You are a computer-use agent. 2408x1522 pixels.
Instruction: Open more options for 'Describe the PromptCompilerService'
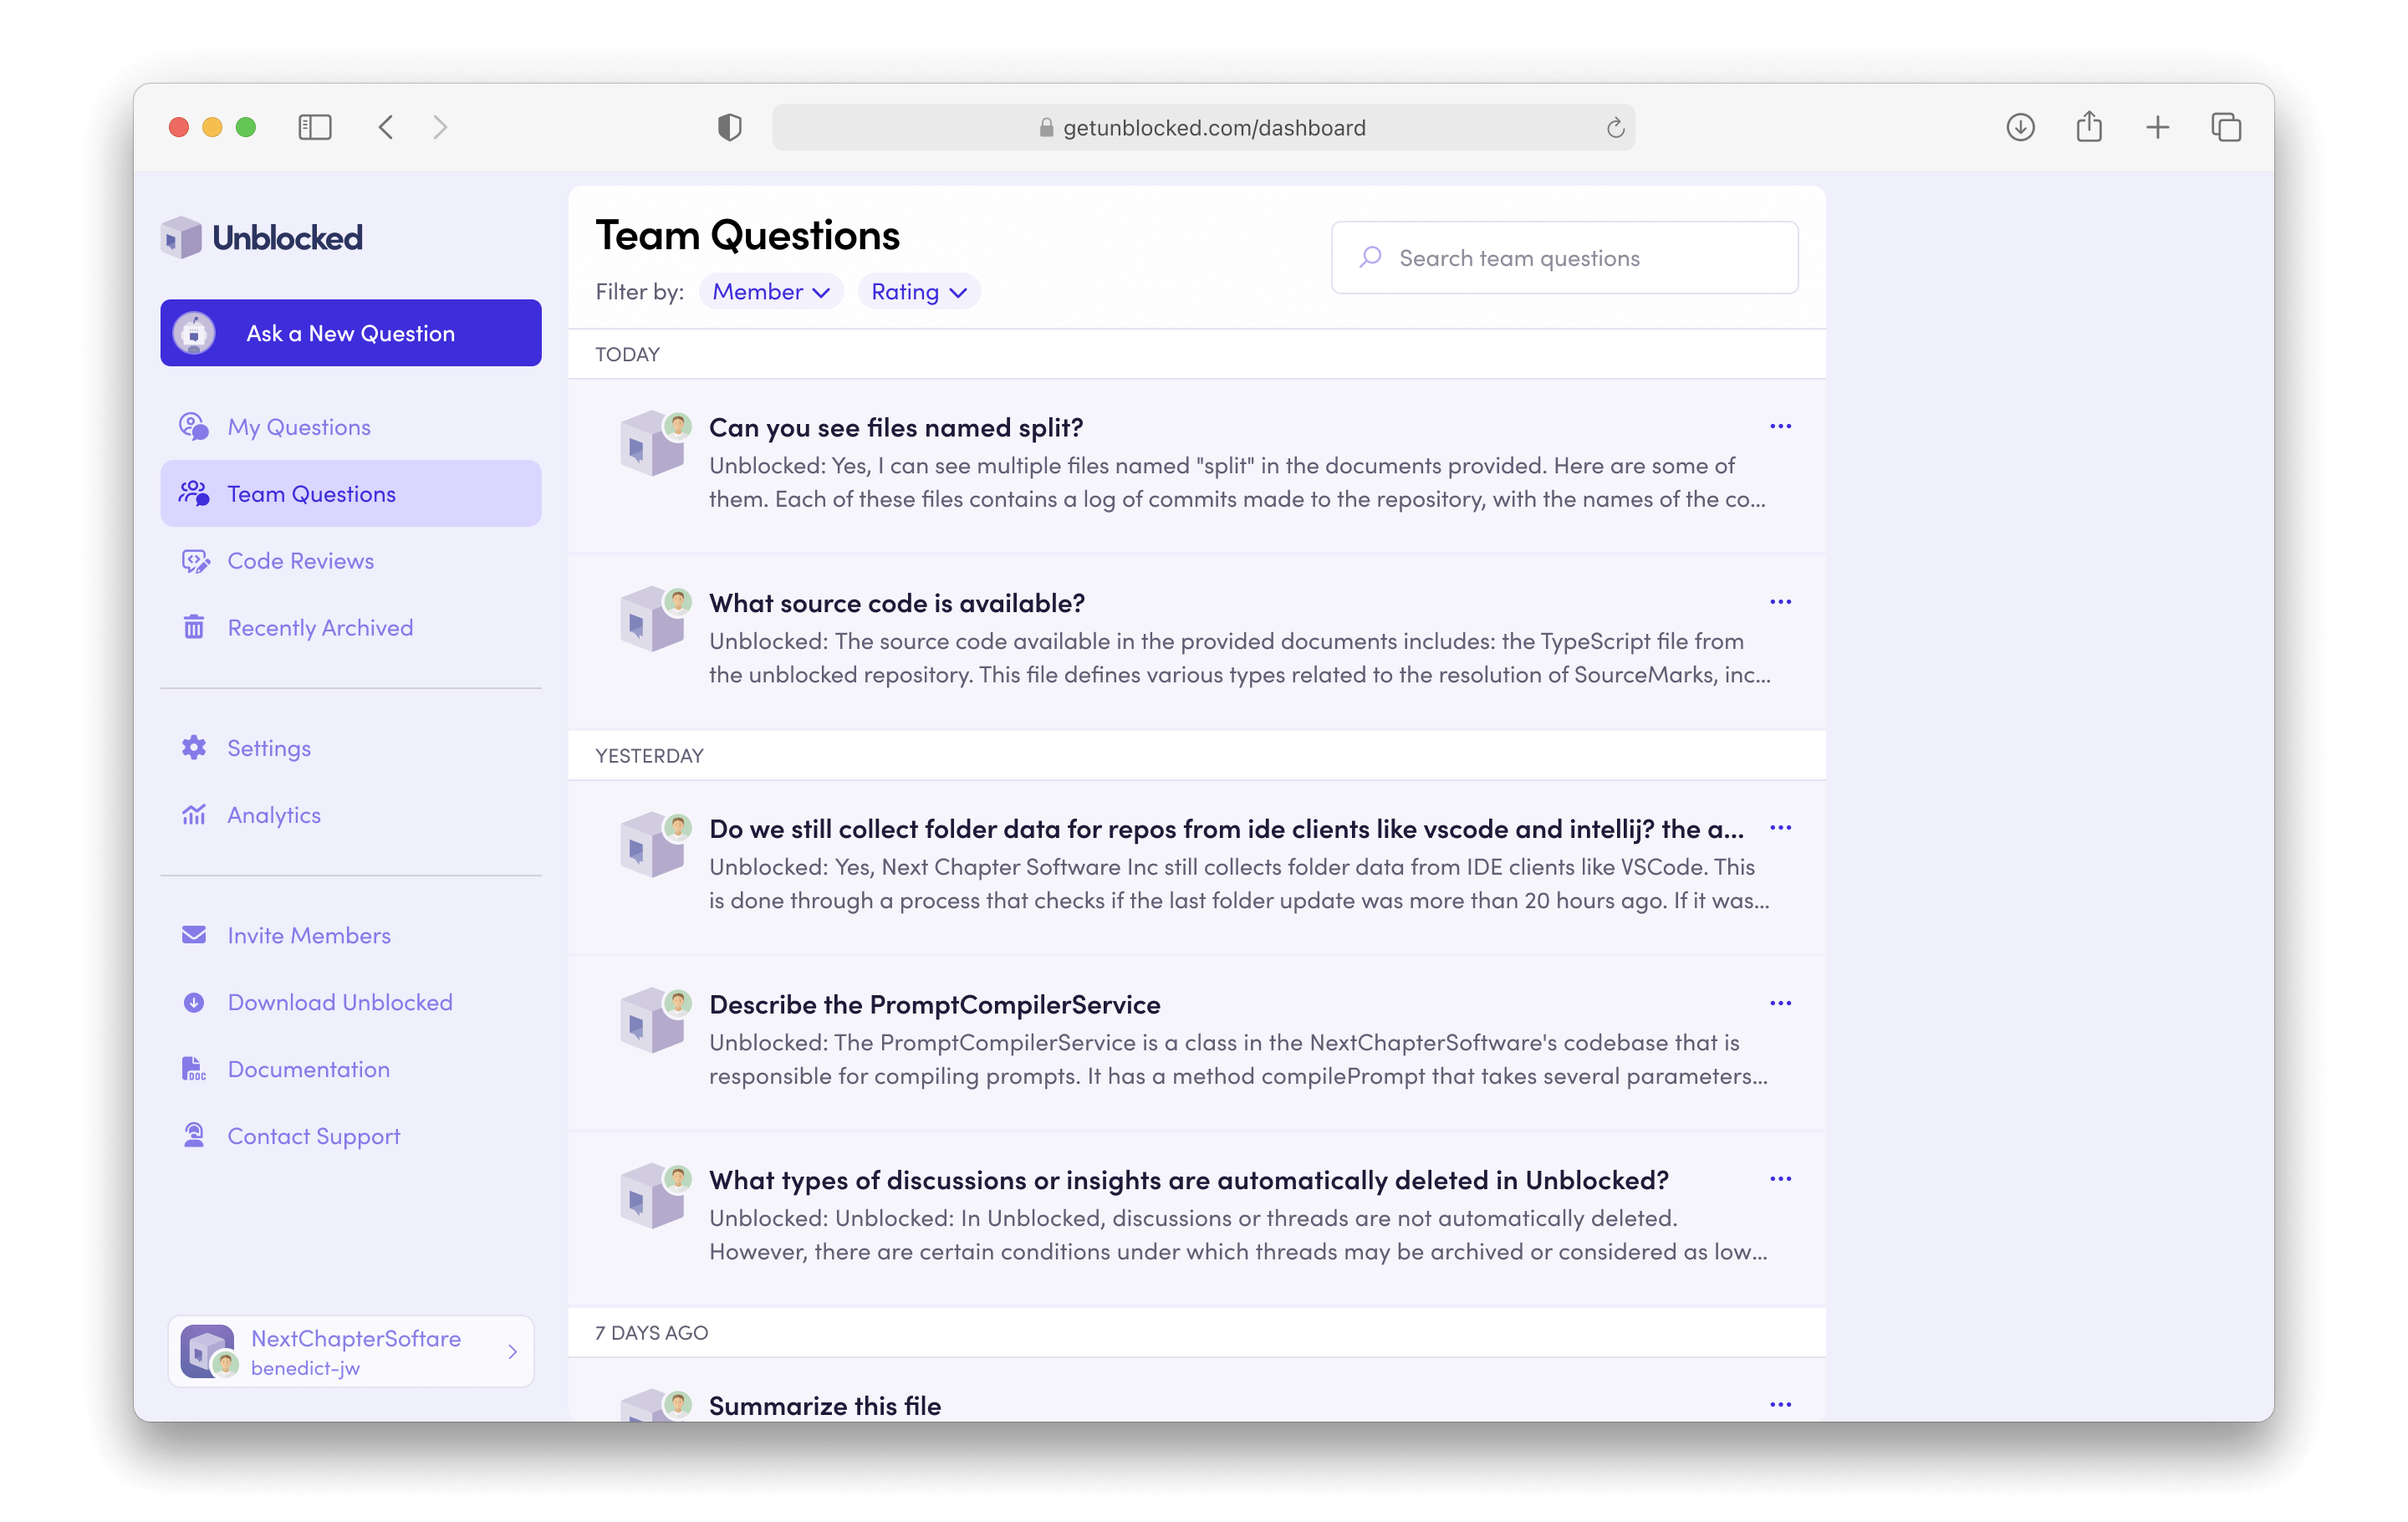[1780, 1004]
